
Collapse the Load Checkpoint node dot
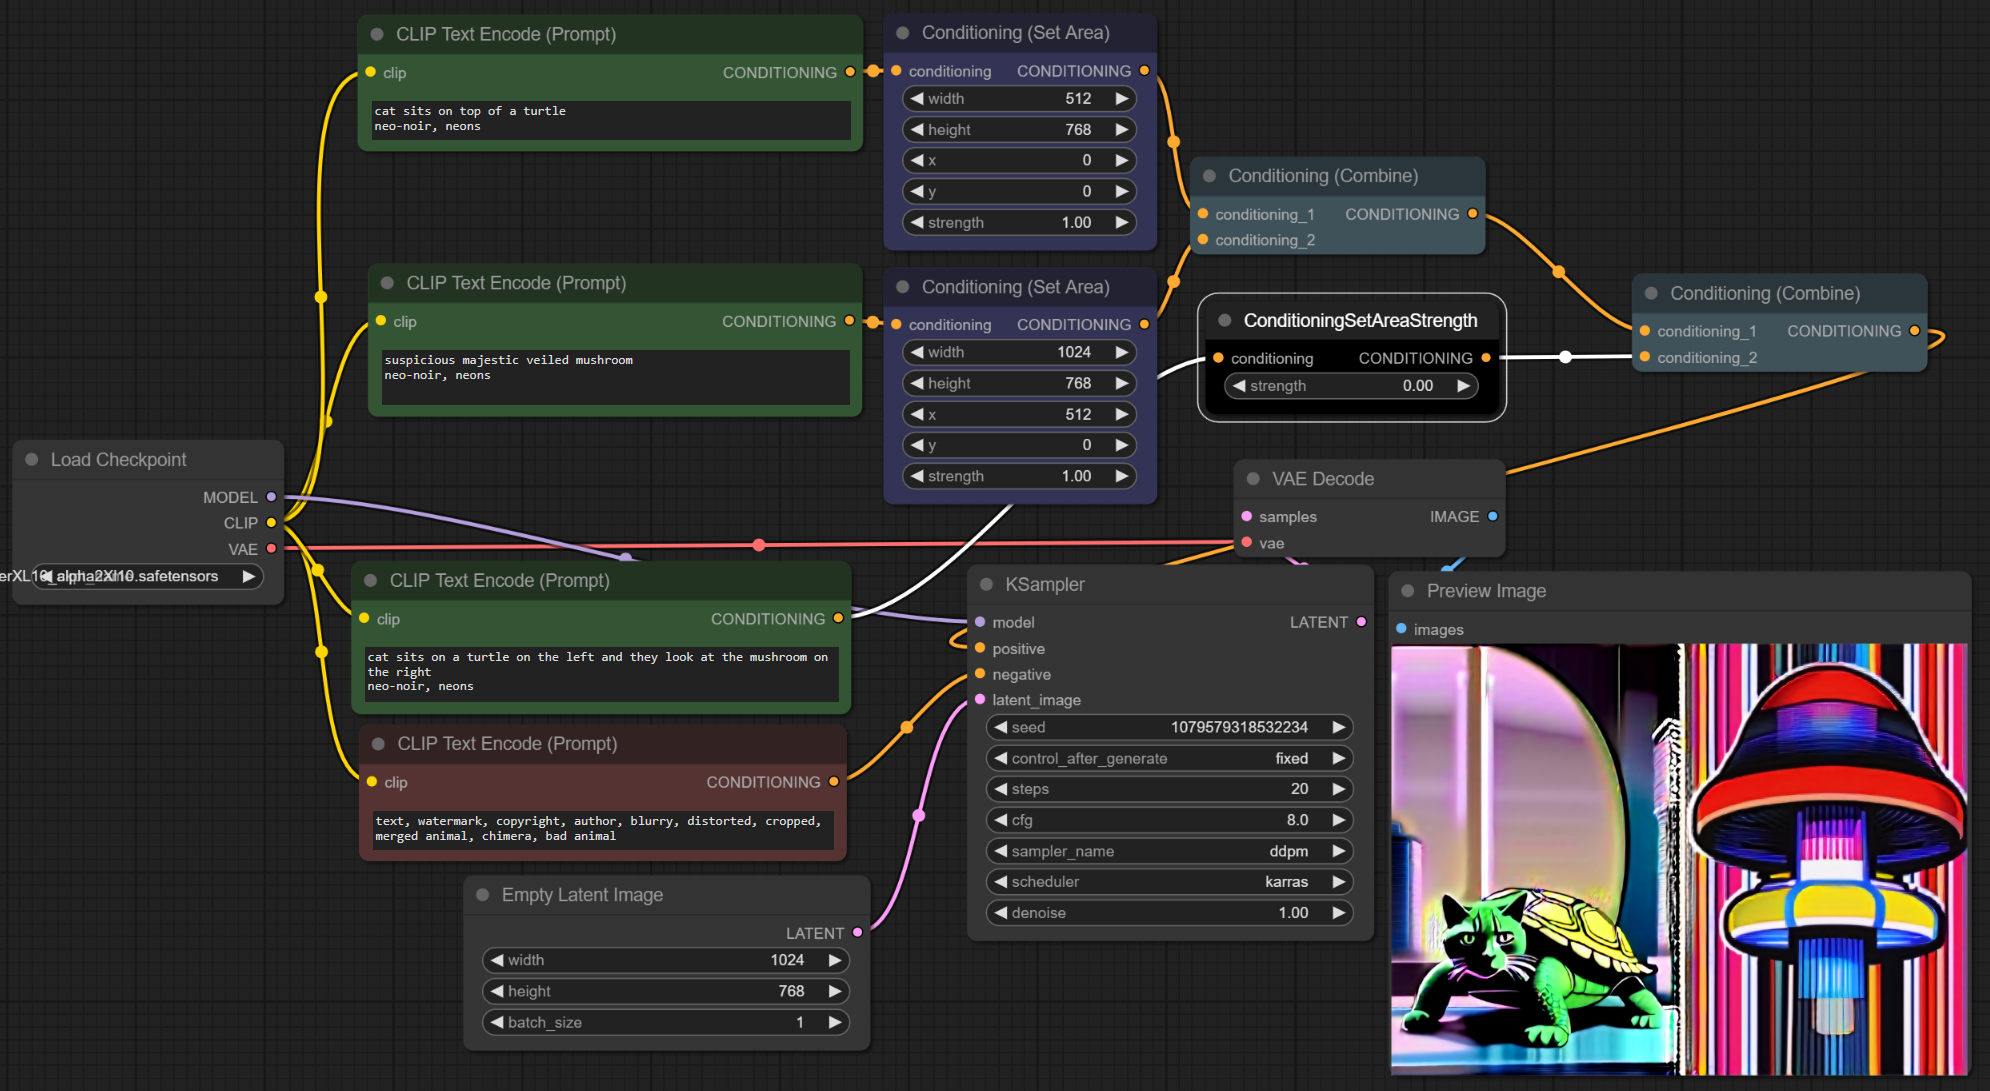[32, 459]
